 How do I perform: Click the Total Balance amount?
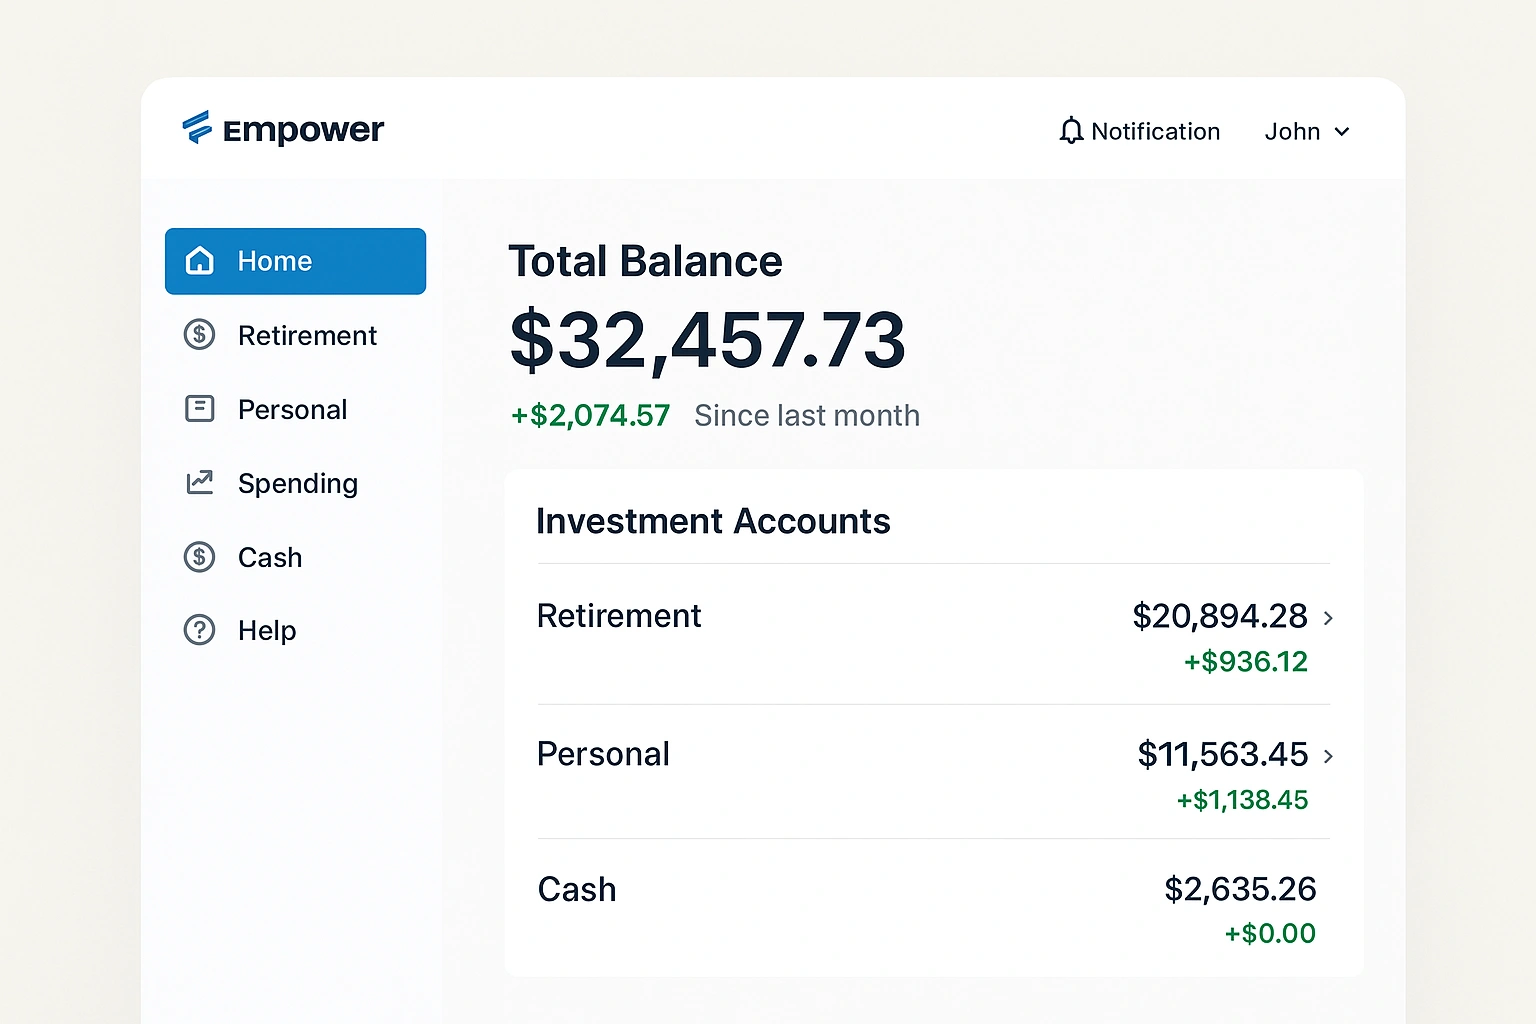[x=707, y=341]
